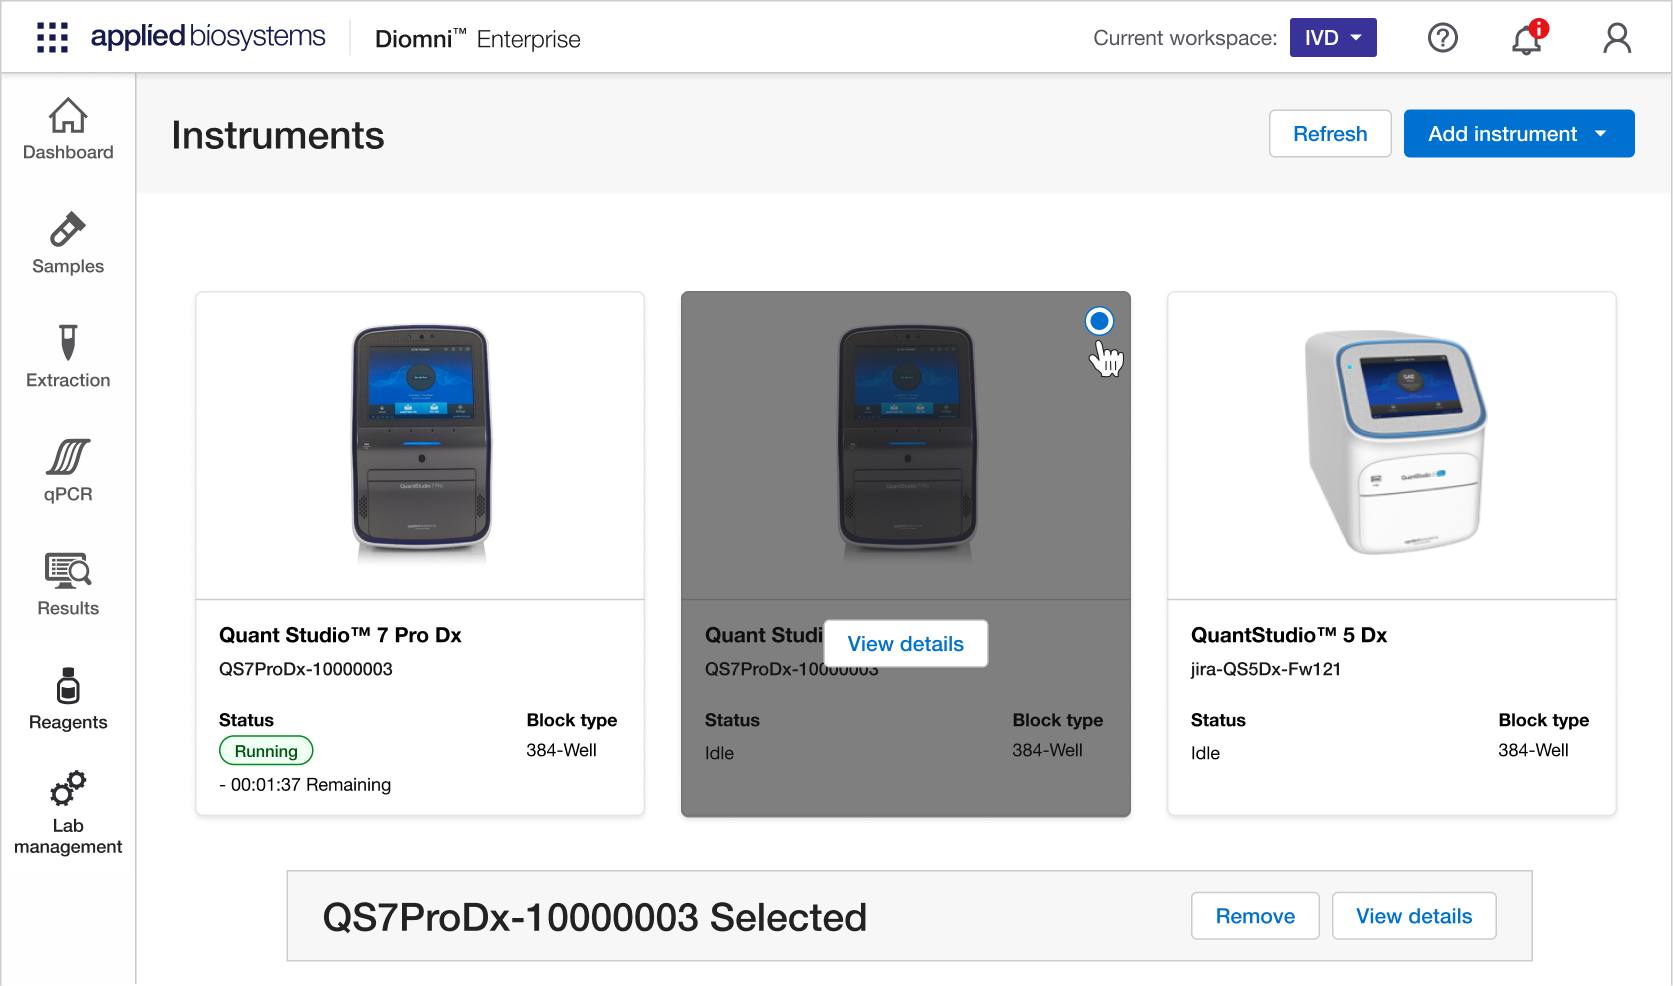Click QS7ProDx-10000003 on the running card
The image size is (1673, 986).
pyautogui.click(x=306, y=669)
